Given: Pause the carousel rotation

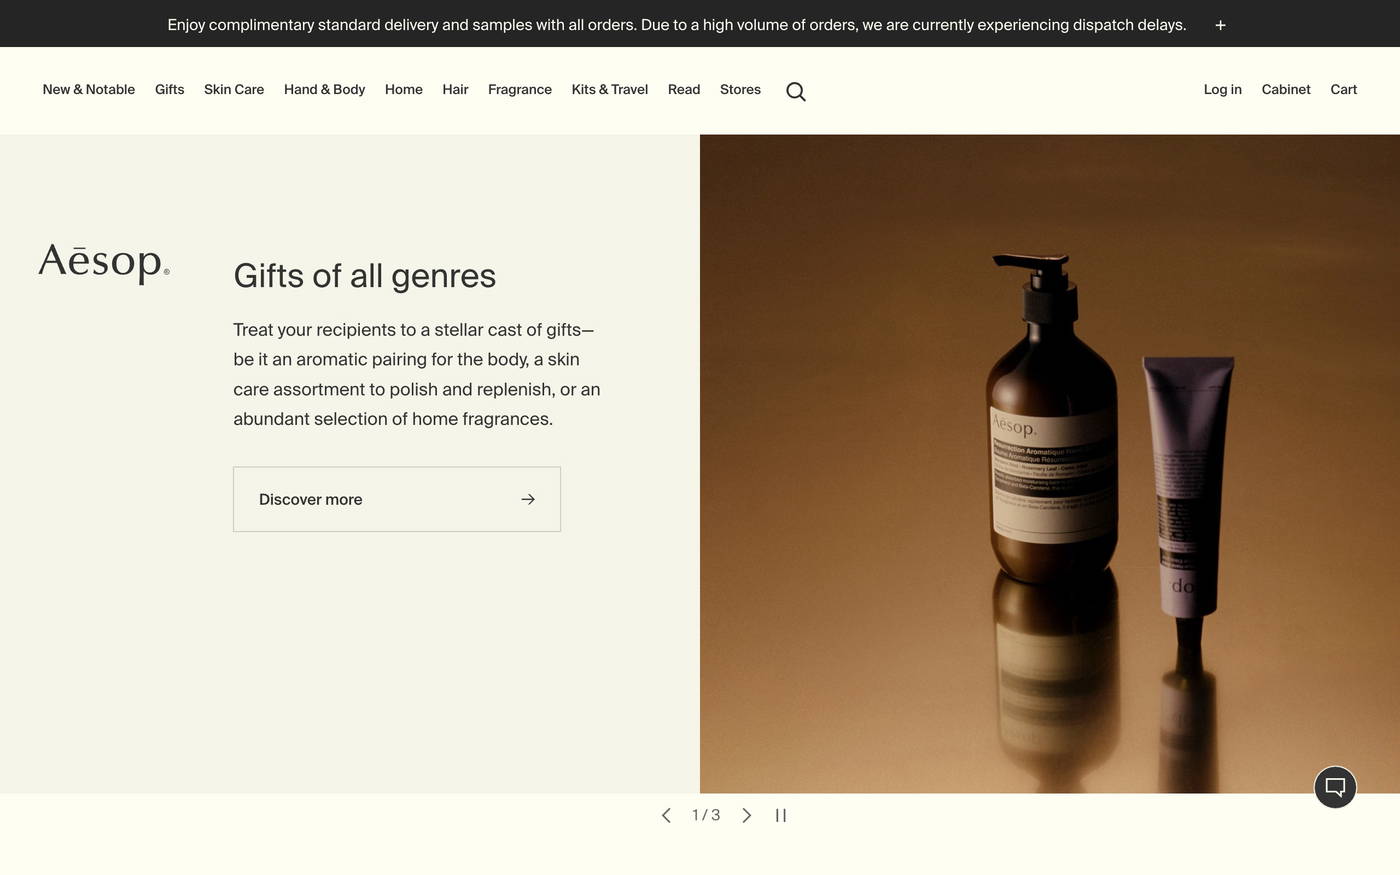Looking at the screenshot, I should (x=781, y=815).
